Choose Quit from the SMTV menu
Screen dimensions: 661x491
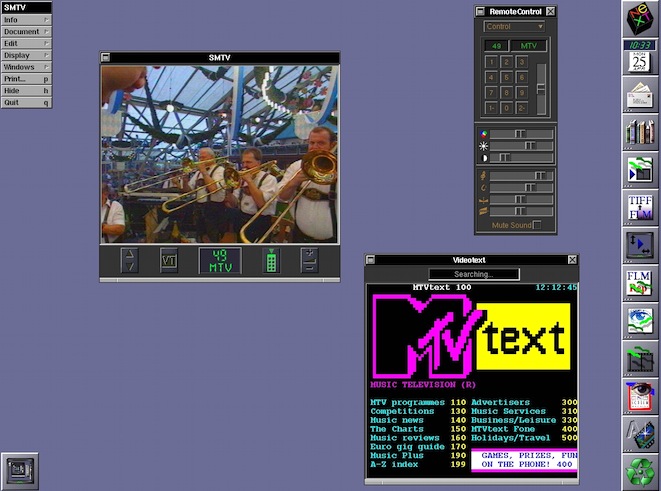[x=26, y=102]
